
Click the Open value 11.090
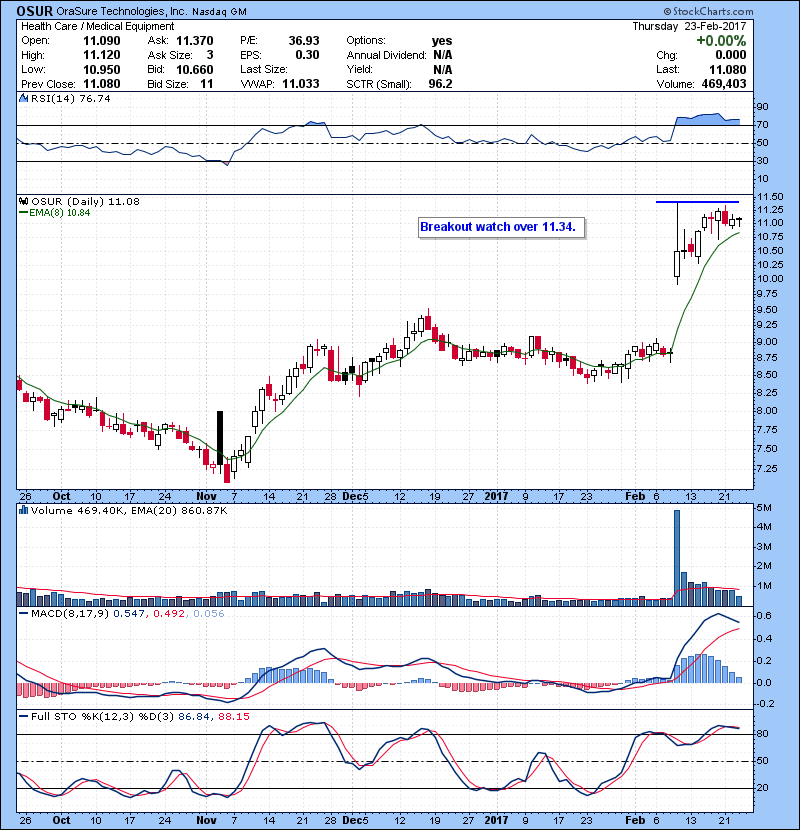coord(102,41)
